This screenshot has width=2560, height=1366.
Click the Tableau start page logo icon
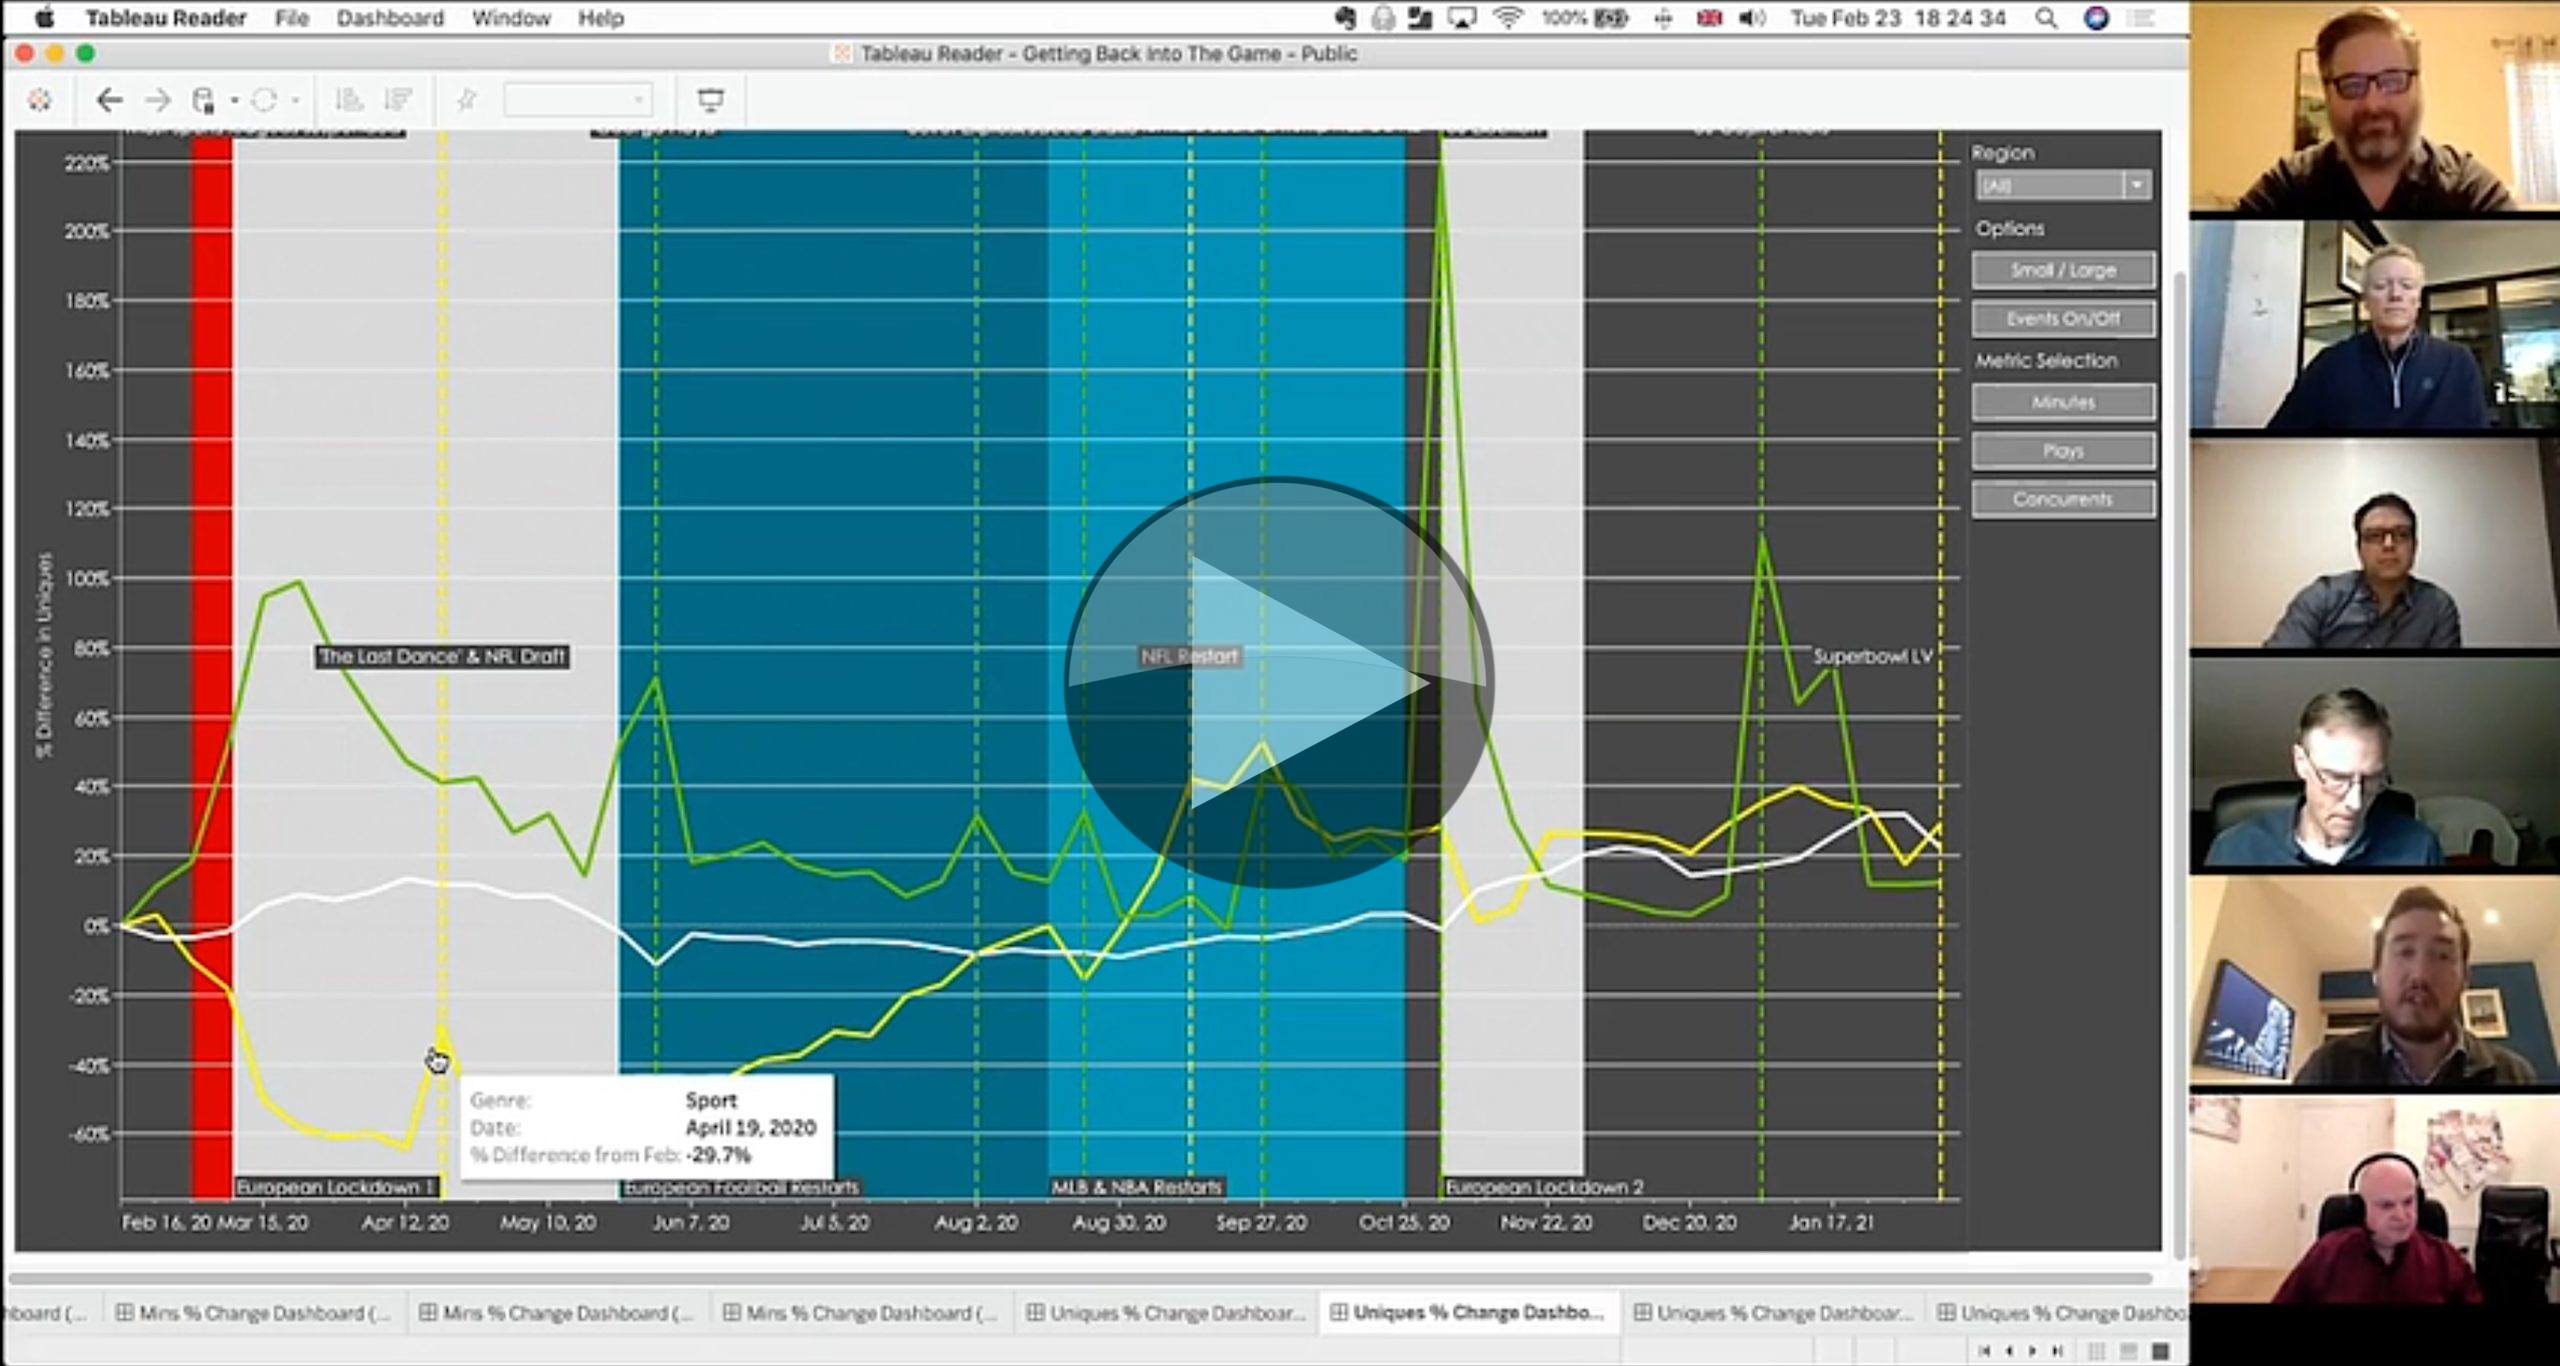[x=40, y=100]
